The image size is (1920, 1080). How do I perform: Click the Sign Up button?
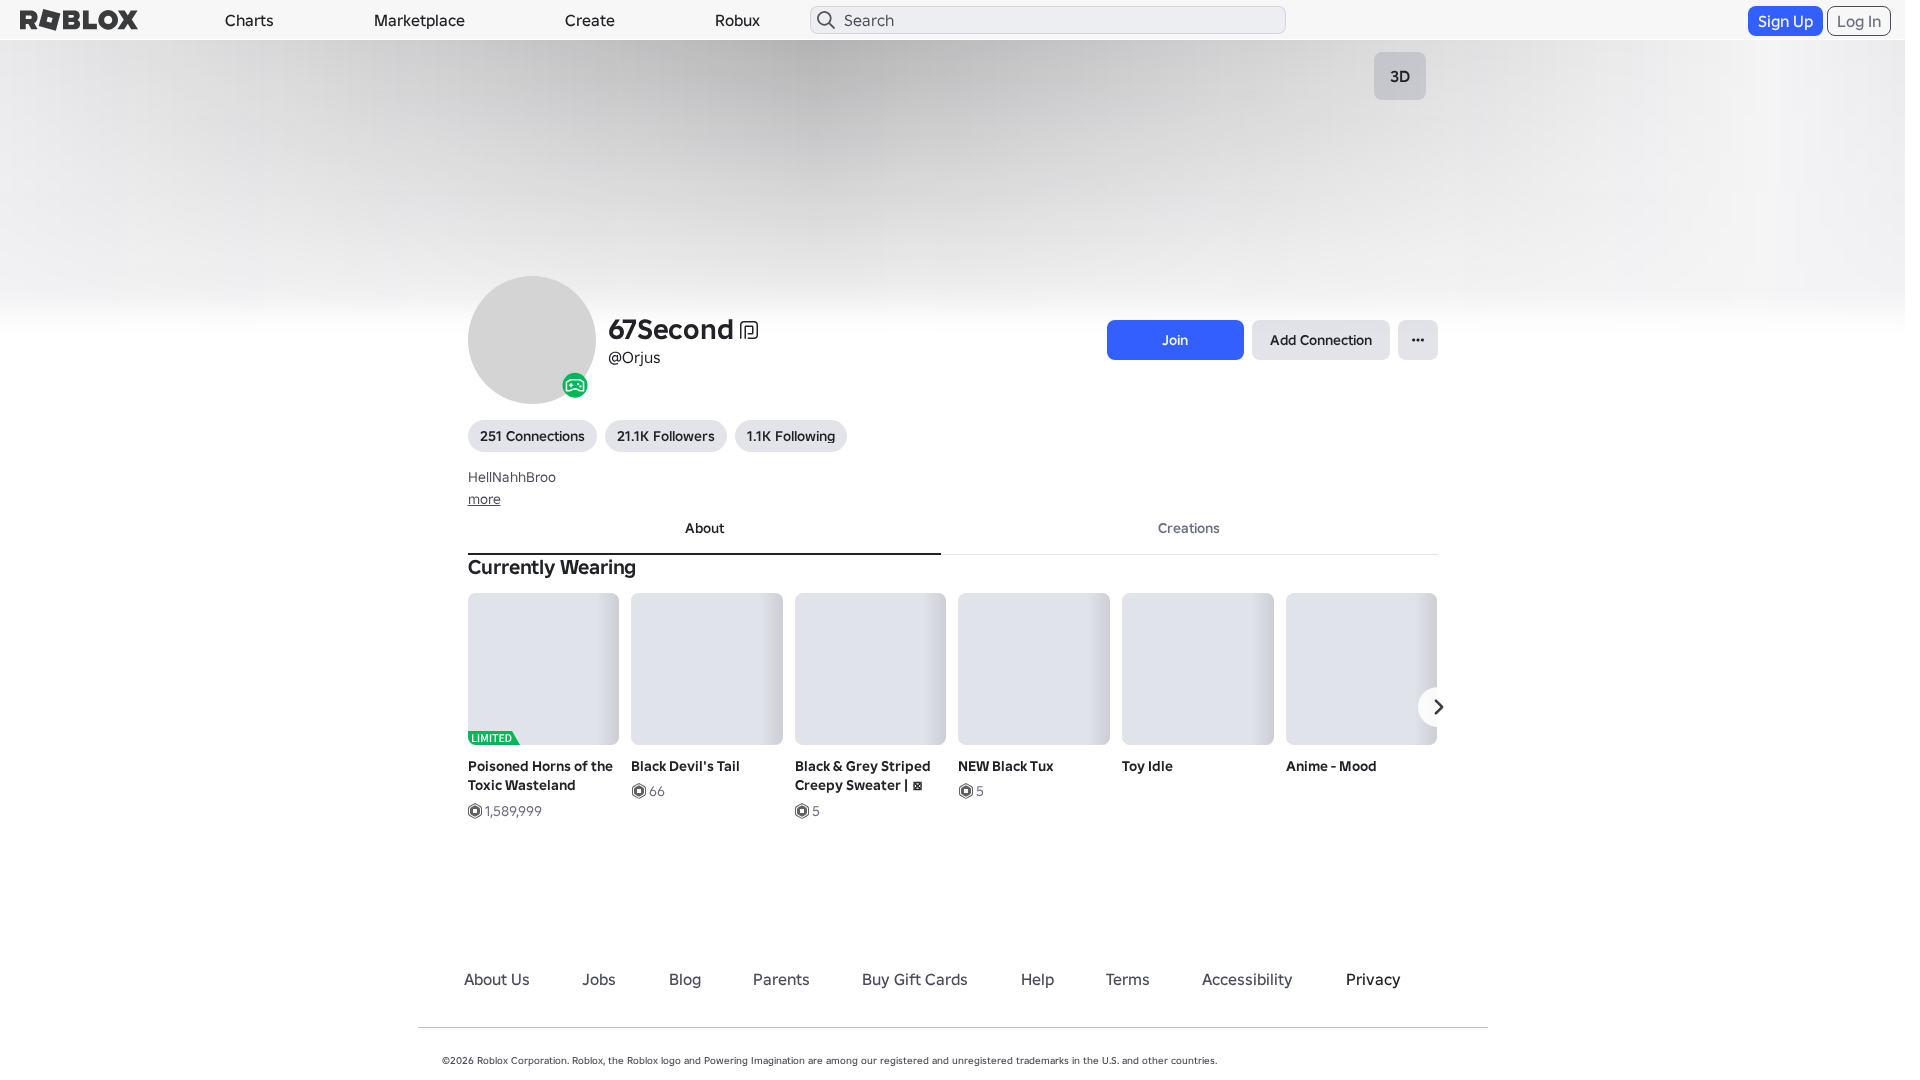(1785, 21)
